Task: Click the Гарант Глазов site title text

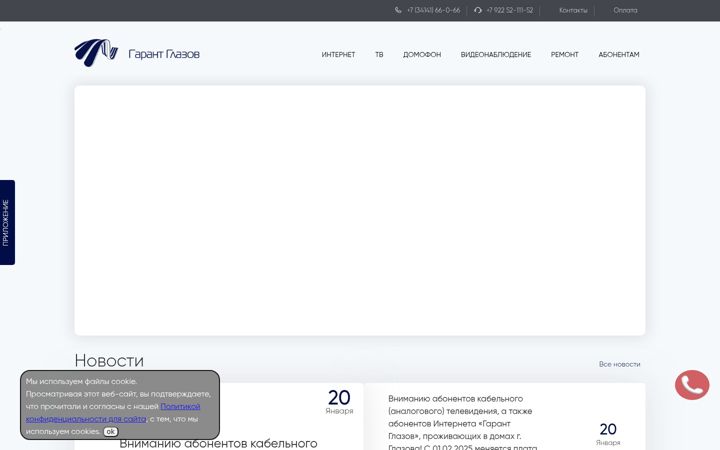Action: coord(164,54)
